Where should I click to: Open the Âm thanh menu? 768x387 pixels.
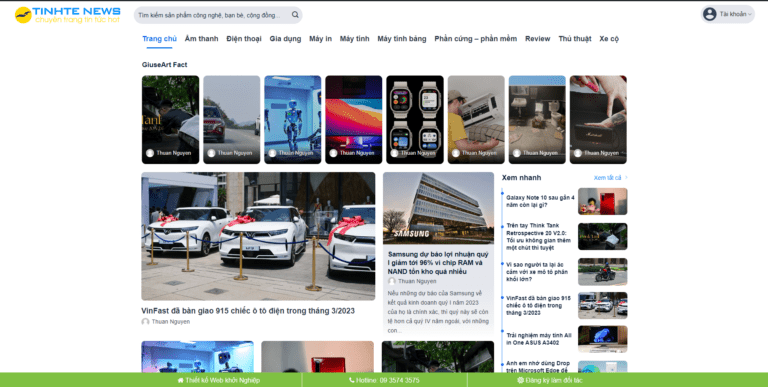[x=201, y=39]
